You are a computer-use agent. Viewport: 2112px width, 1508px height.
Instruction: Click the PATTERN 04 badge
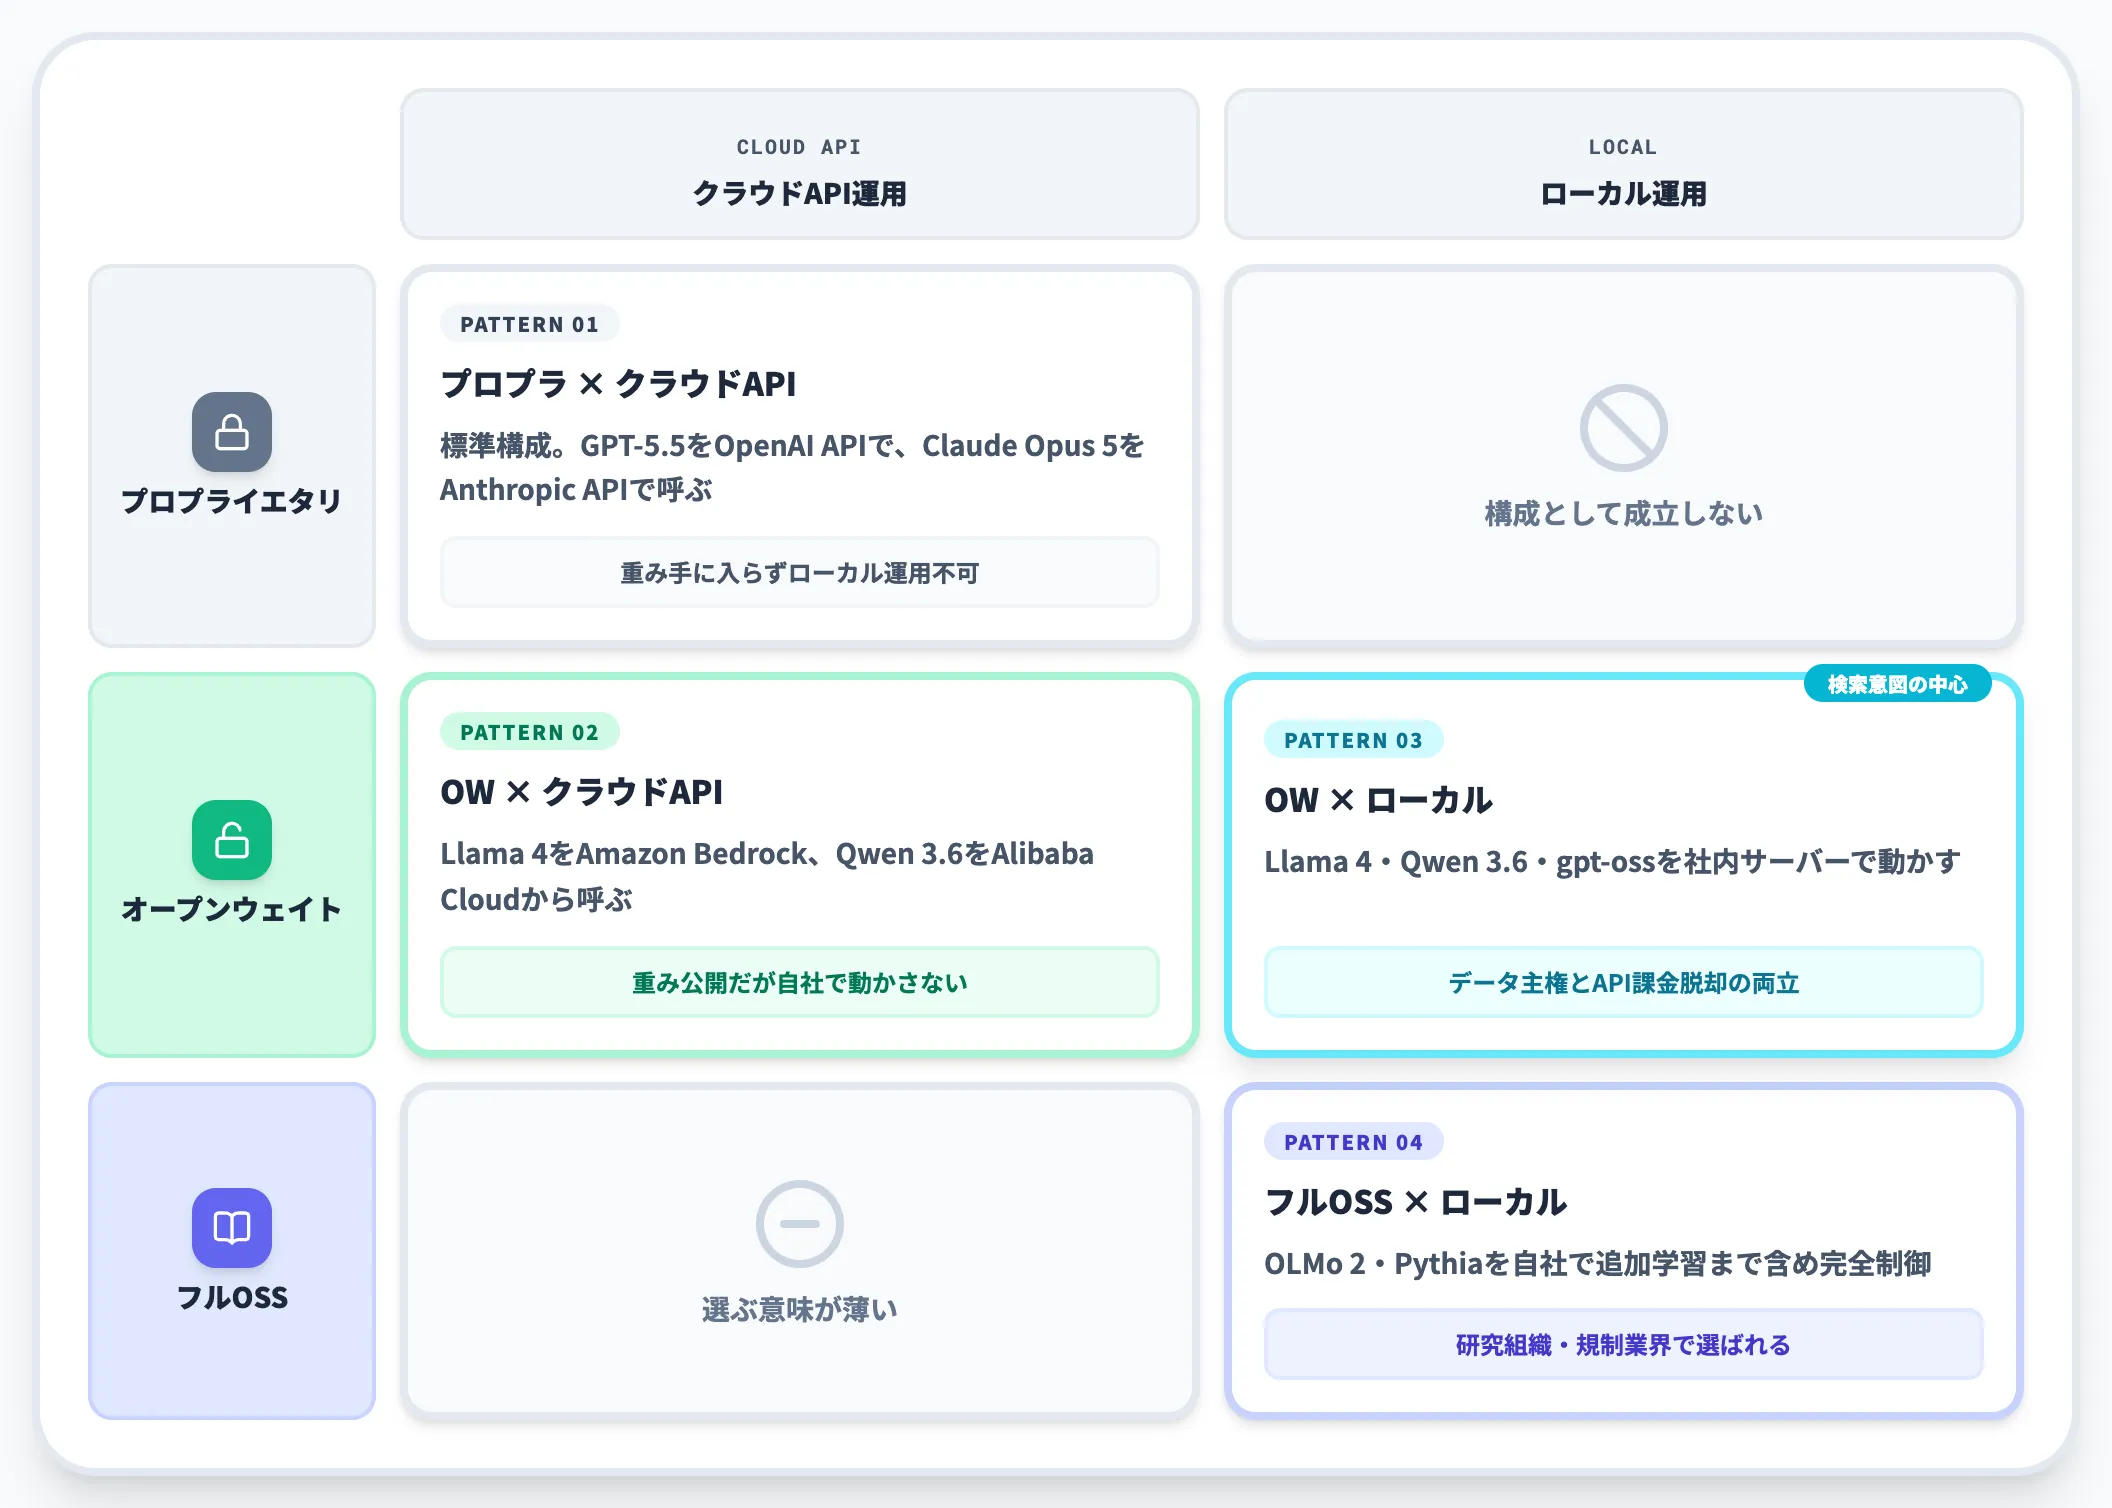click(1353, 1142)
